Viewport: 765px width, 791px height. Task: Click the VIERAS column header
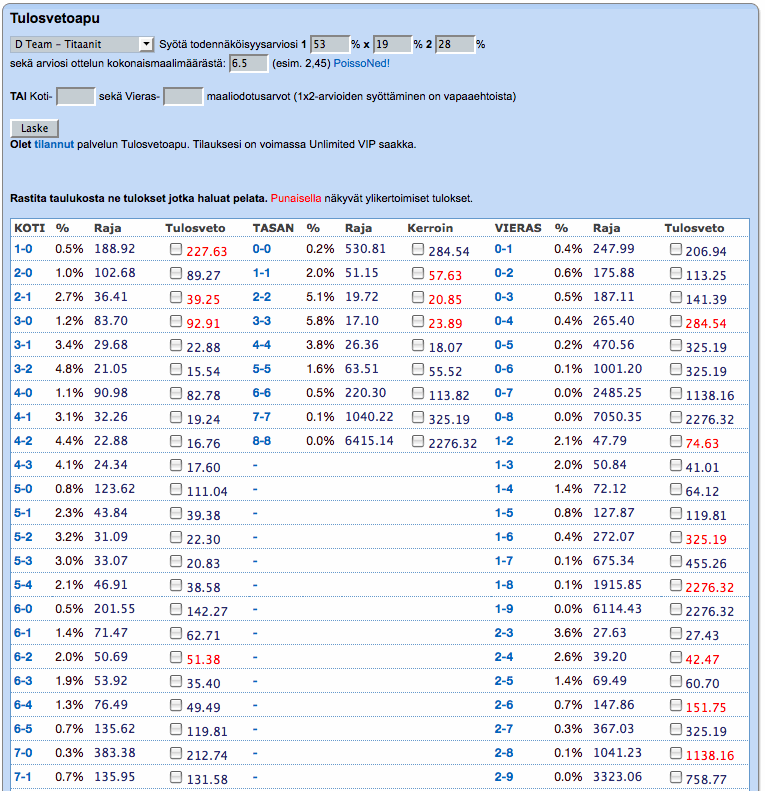(518, 228)
